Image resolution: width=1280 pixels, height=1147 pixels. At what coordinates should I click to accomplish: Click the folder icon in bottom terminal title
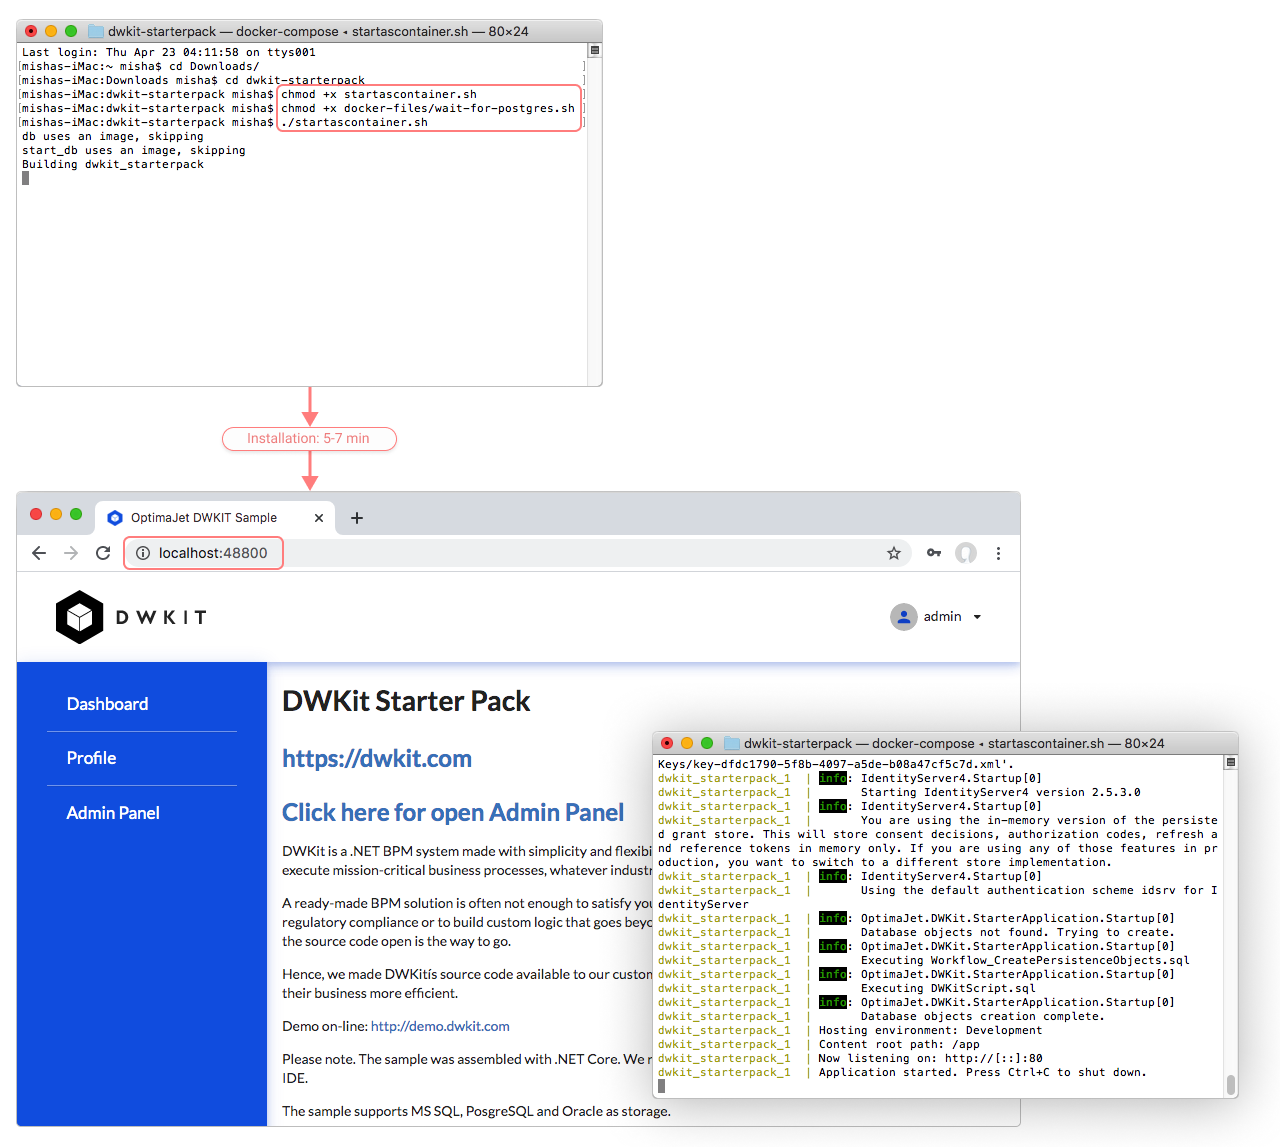point(732,743)
